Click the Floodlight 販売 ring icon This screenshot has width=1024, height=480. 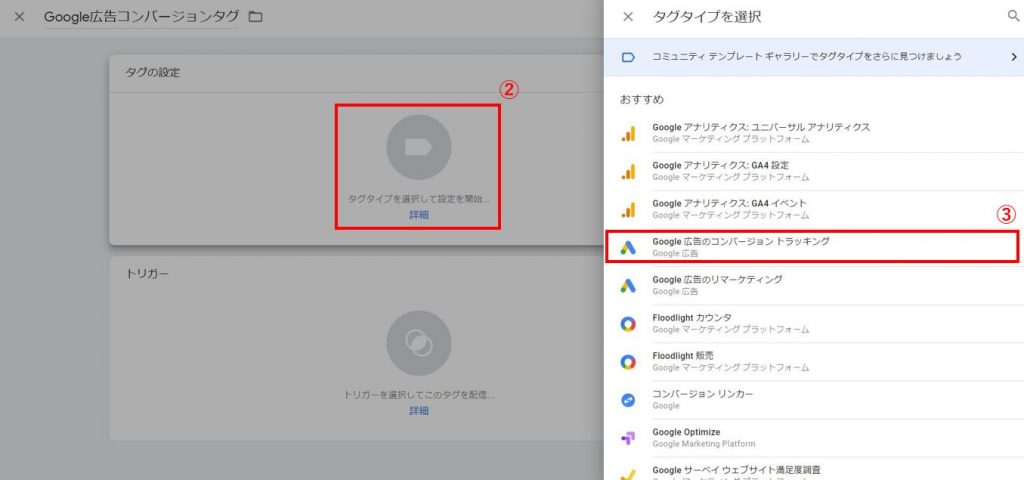coord(628,362)
